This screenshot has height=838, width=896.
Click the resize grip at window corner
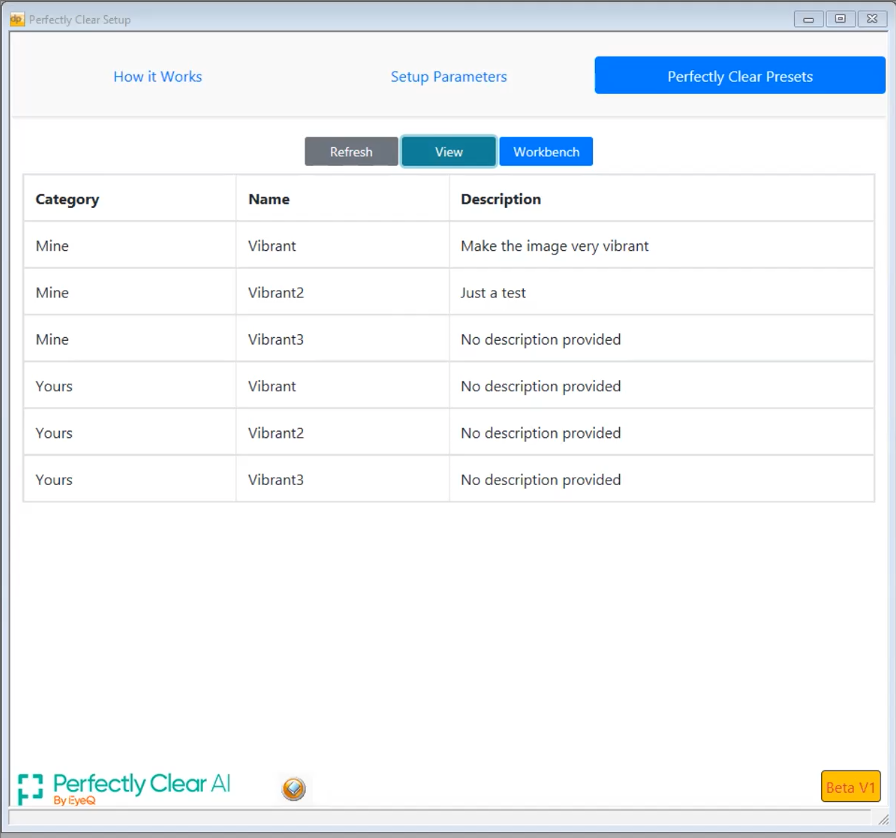pos(883,819)
